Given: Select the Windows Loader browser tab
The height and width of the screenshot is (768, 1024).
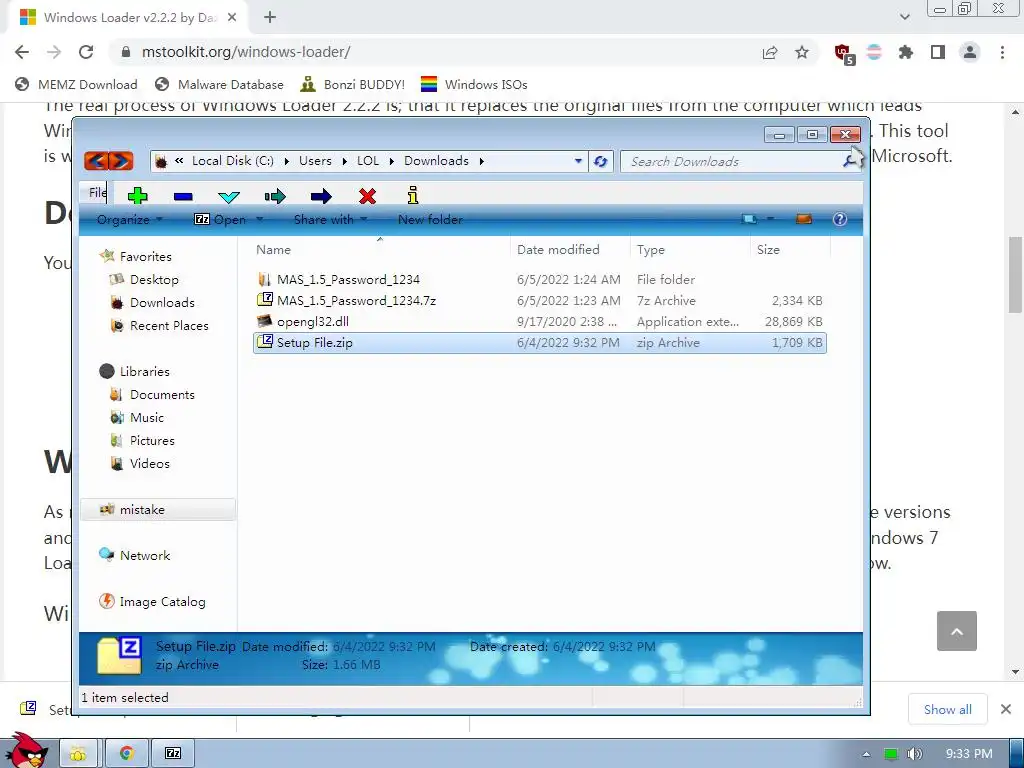Looking at the screenshot, I should click(x=129, y=18).
